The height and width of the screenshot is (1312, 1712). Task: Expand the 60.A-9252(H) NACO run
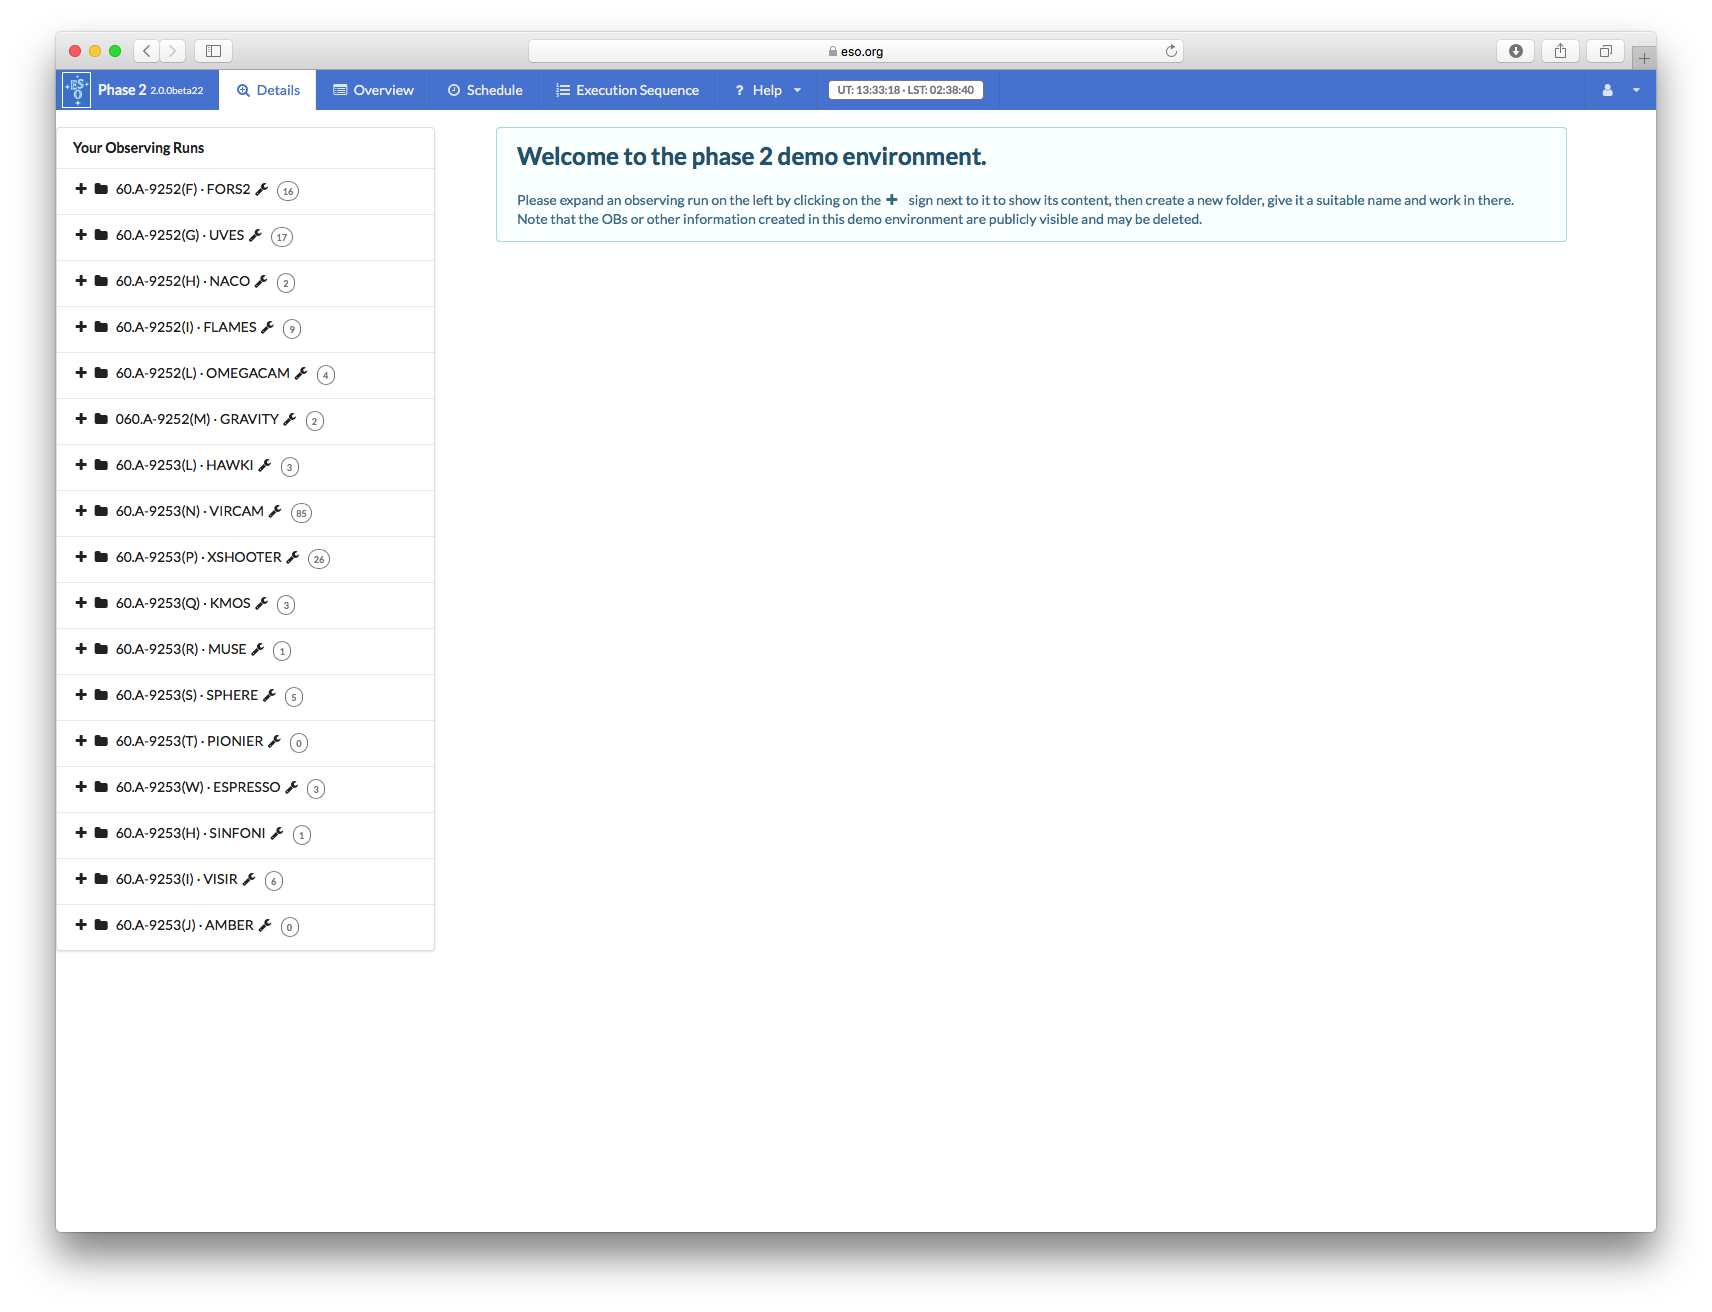pos(81,281)
